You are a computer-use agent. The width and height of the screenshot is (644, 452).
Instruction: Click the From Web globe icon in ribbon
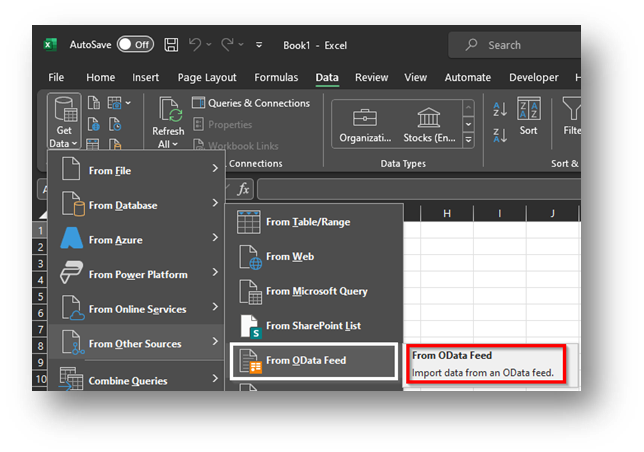click(x=94, y=124)
